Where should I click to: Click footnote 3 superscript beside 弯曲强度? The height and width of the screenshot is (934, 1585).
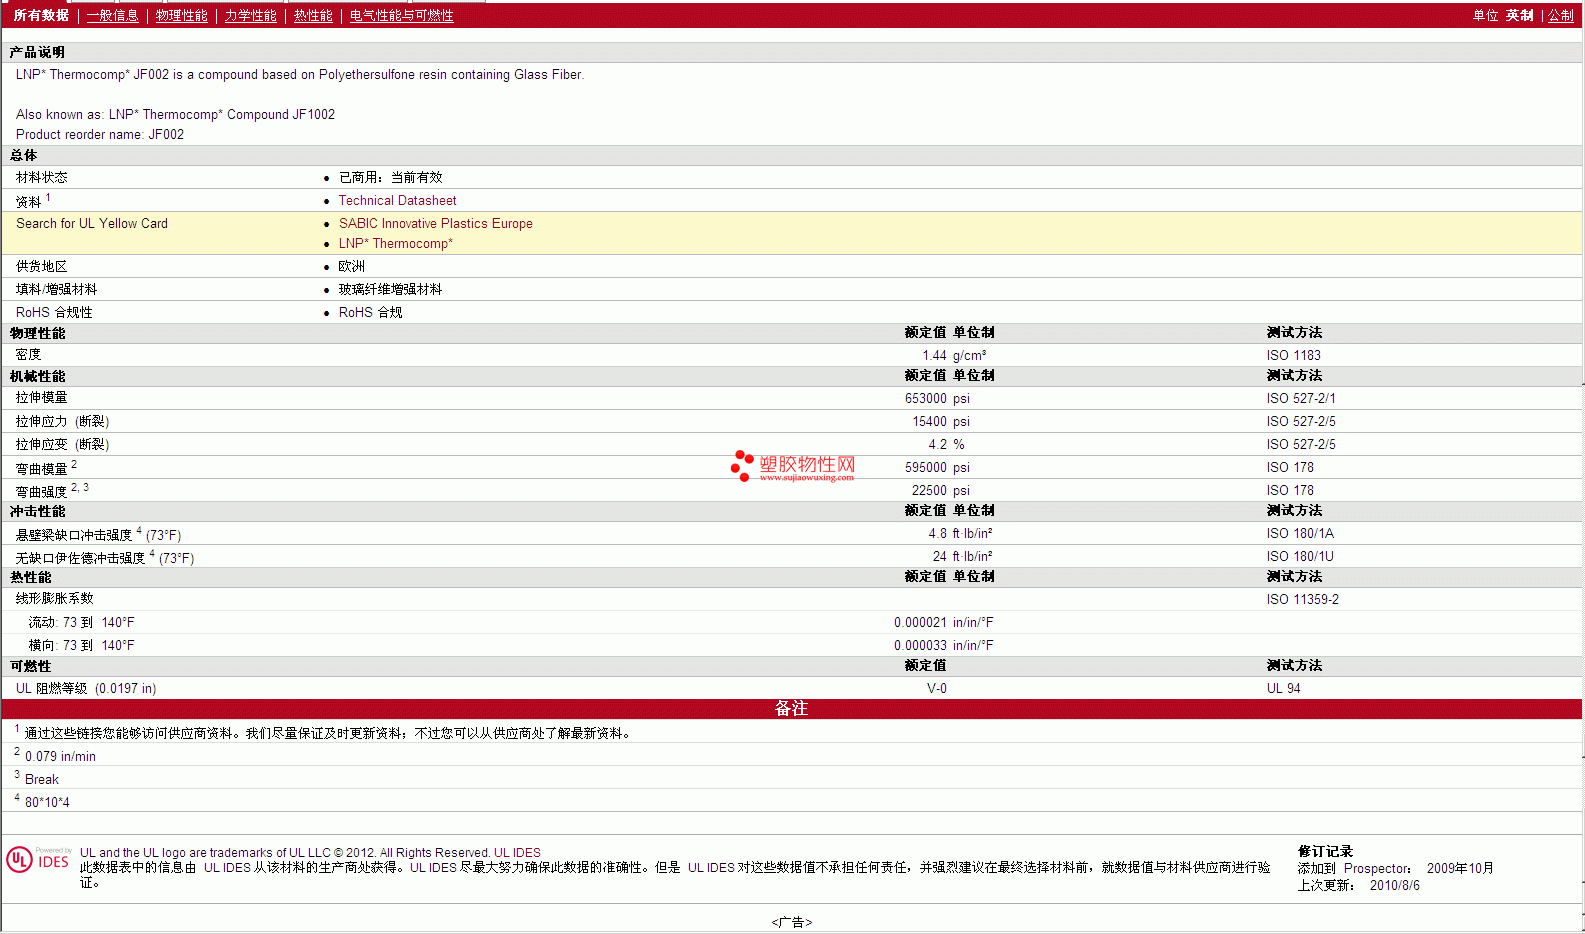pyautogui.click(x=86, y=487)
